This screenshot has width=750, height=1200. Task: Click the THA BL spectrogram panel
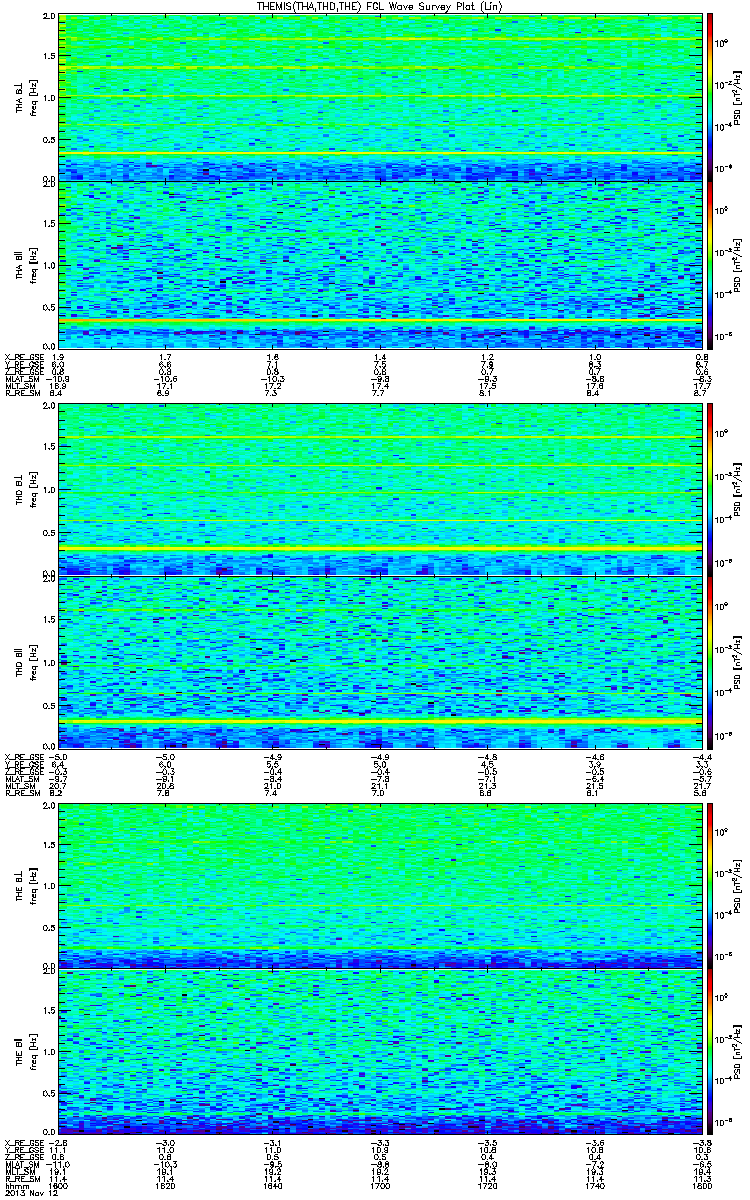pyautogui.click(x=380, y=97)
